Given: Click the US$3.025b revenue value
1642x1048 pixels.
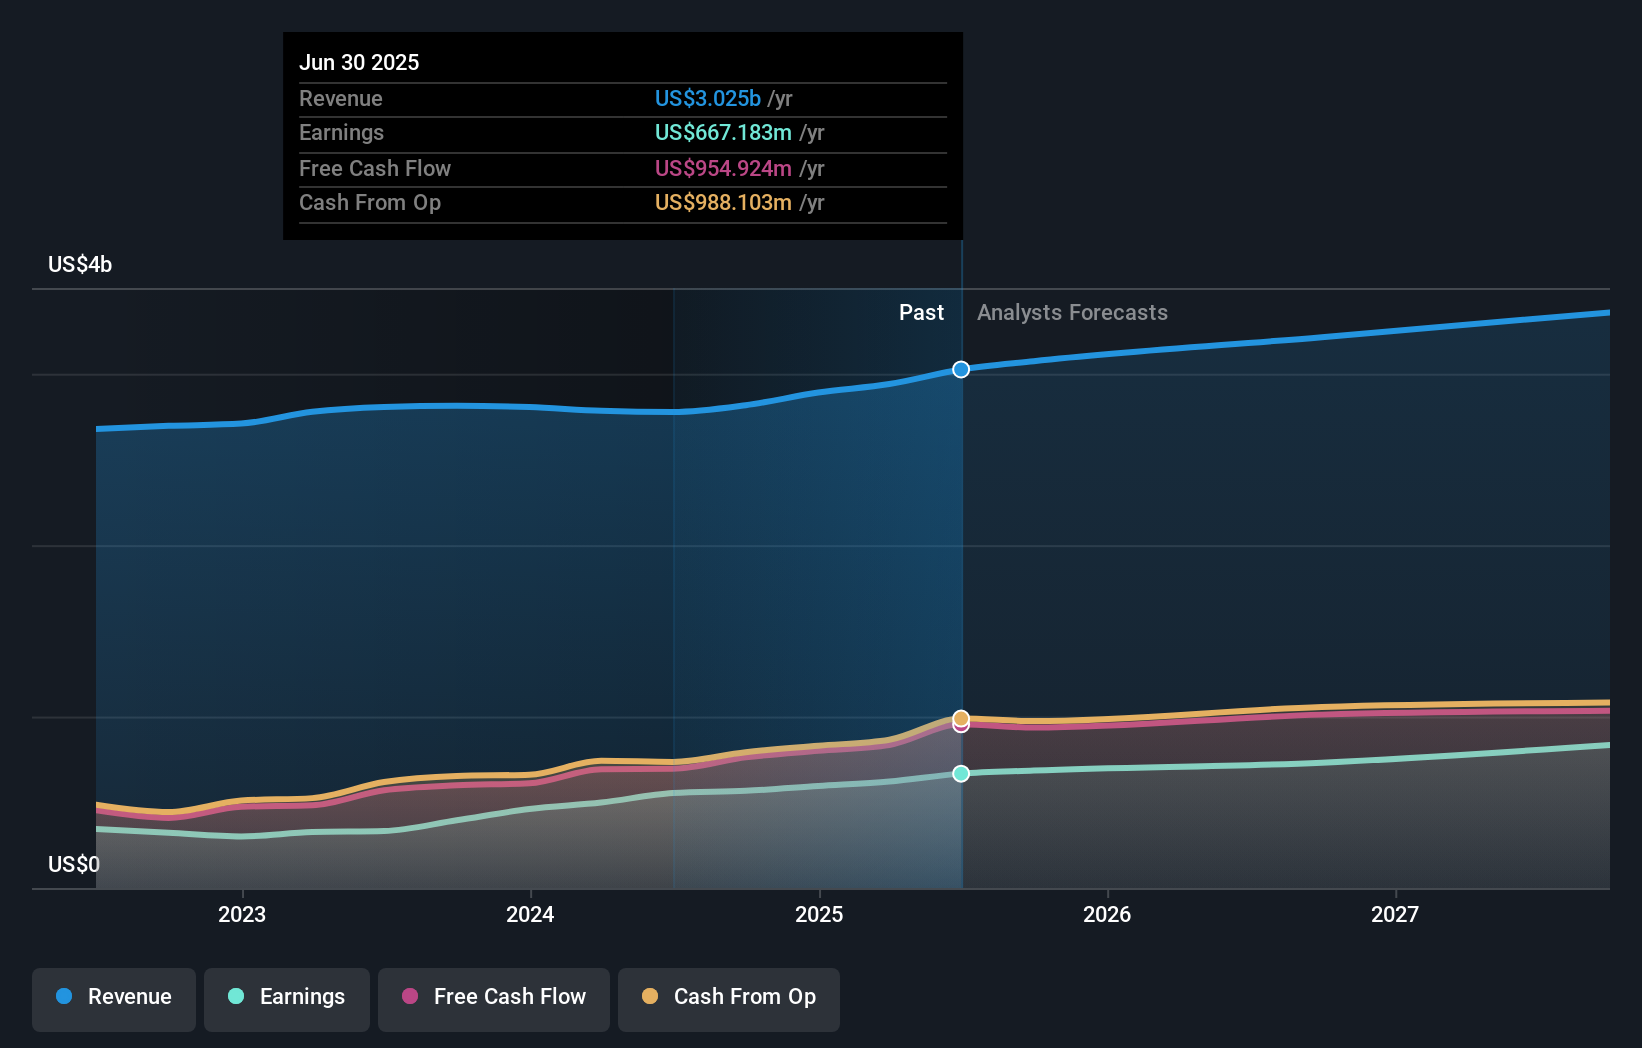Looking at the screenshot, I should [x=708, y=98].
